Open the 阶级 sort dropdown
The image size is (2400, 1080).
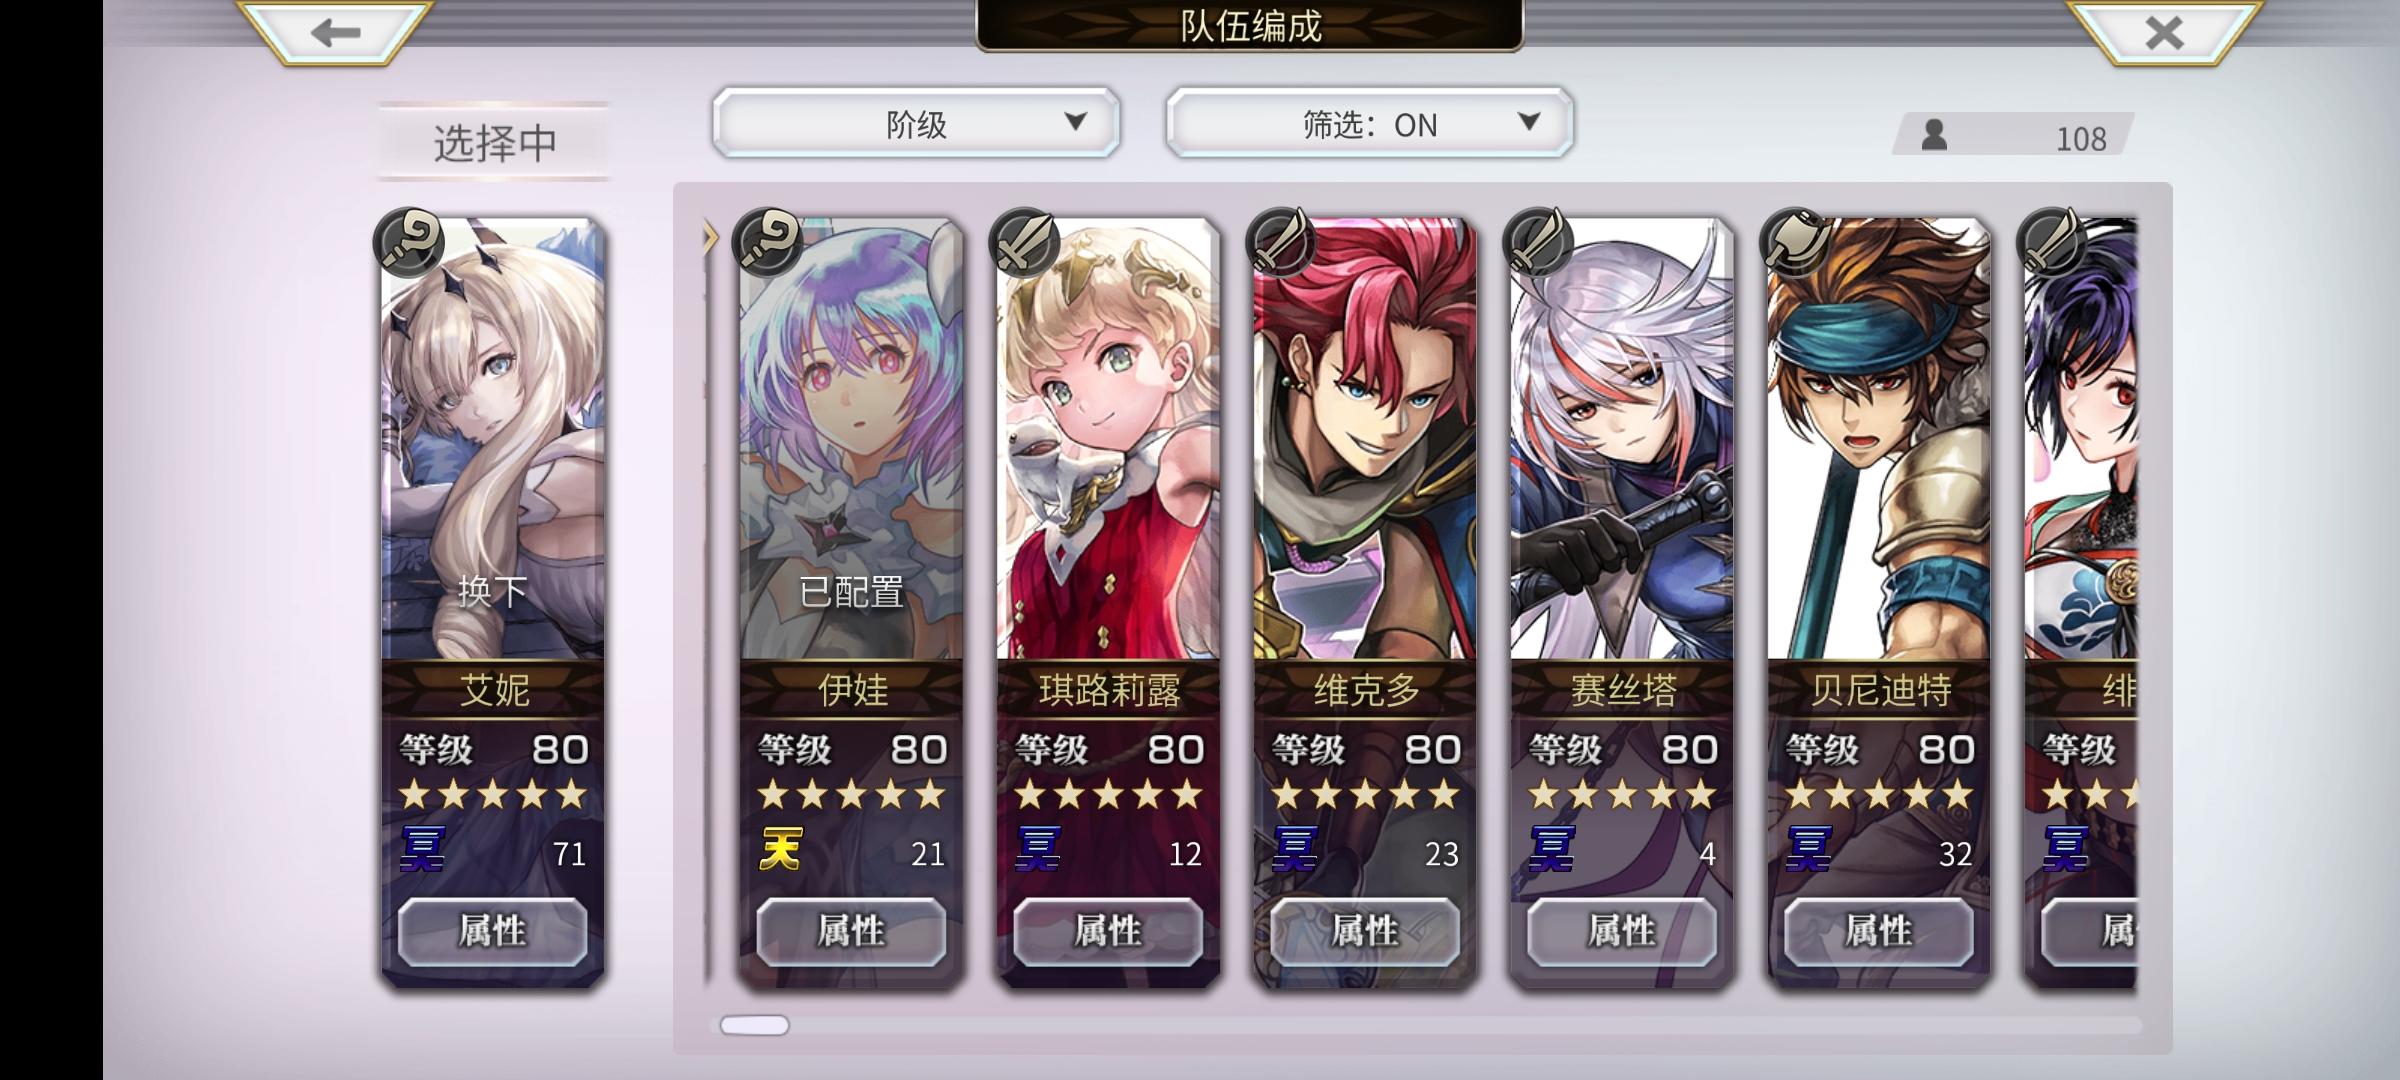pyautogui.click(x=916, y=122)
